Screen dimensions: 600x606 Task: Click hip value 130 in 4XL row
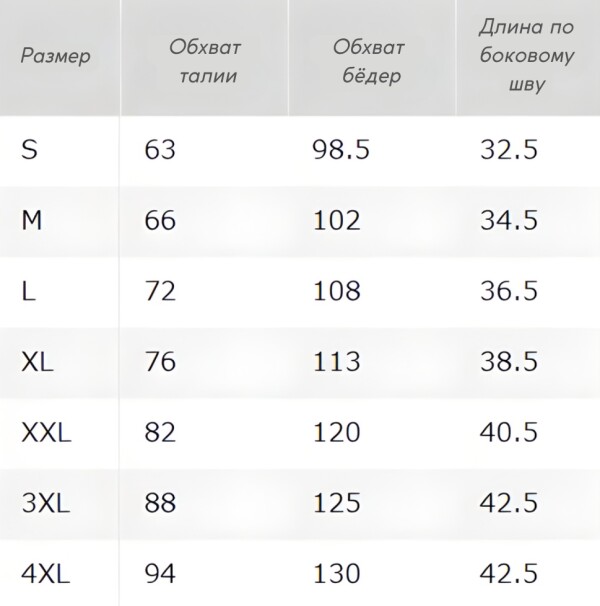pos(336,574)
